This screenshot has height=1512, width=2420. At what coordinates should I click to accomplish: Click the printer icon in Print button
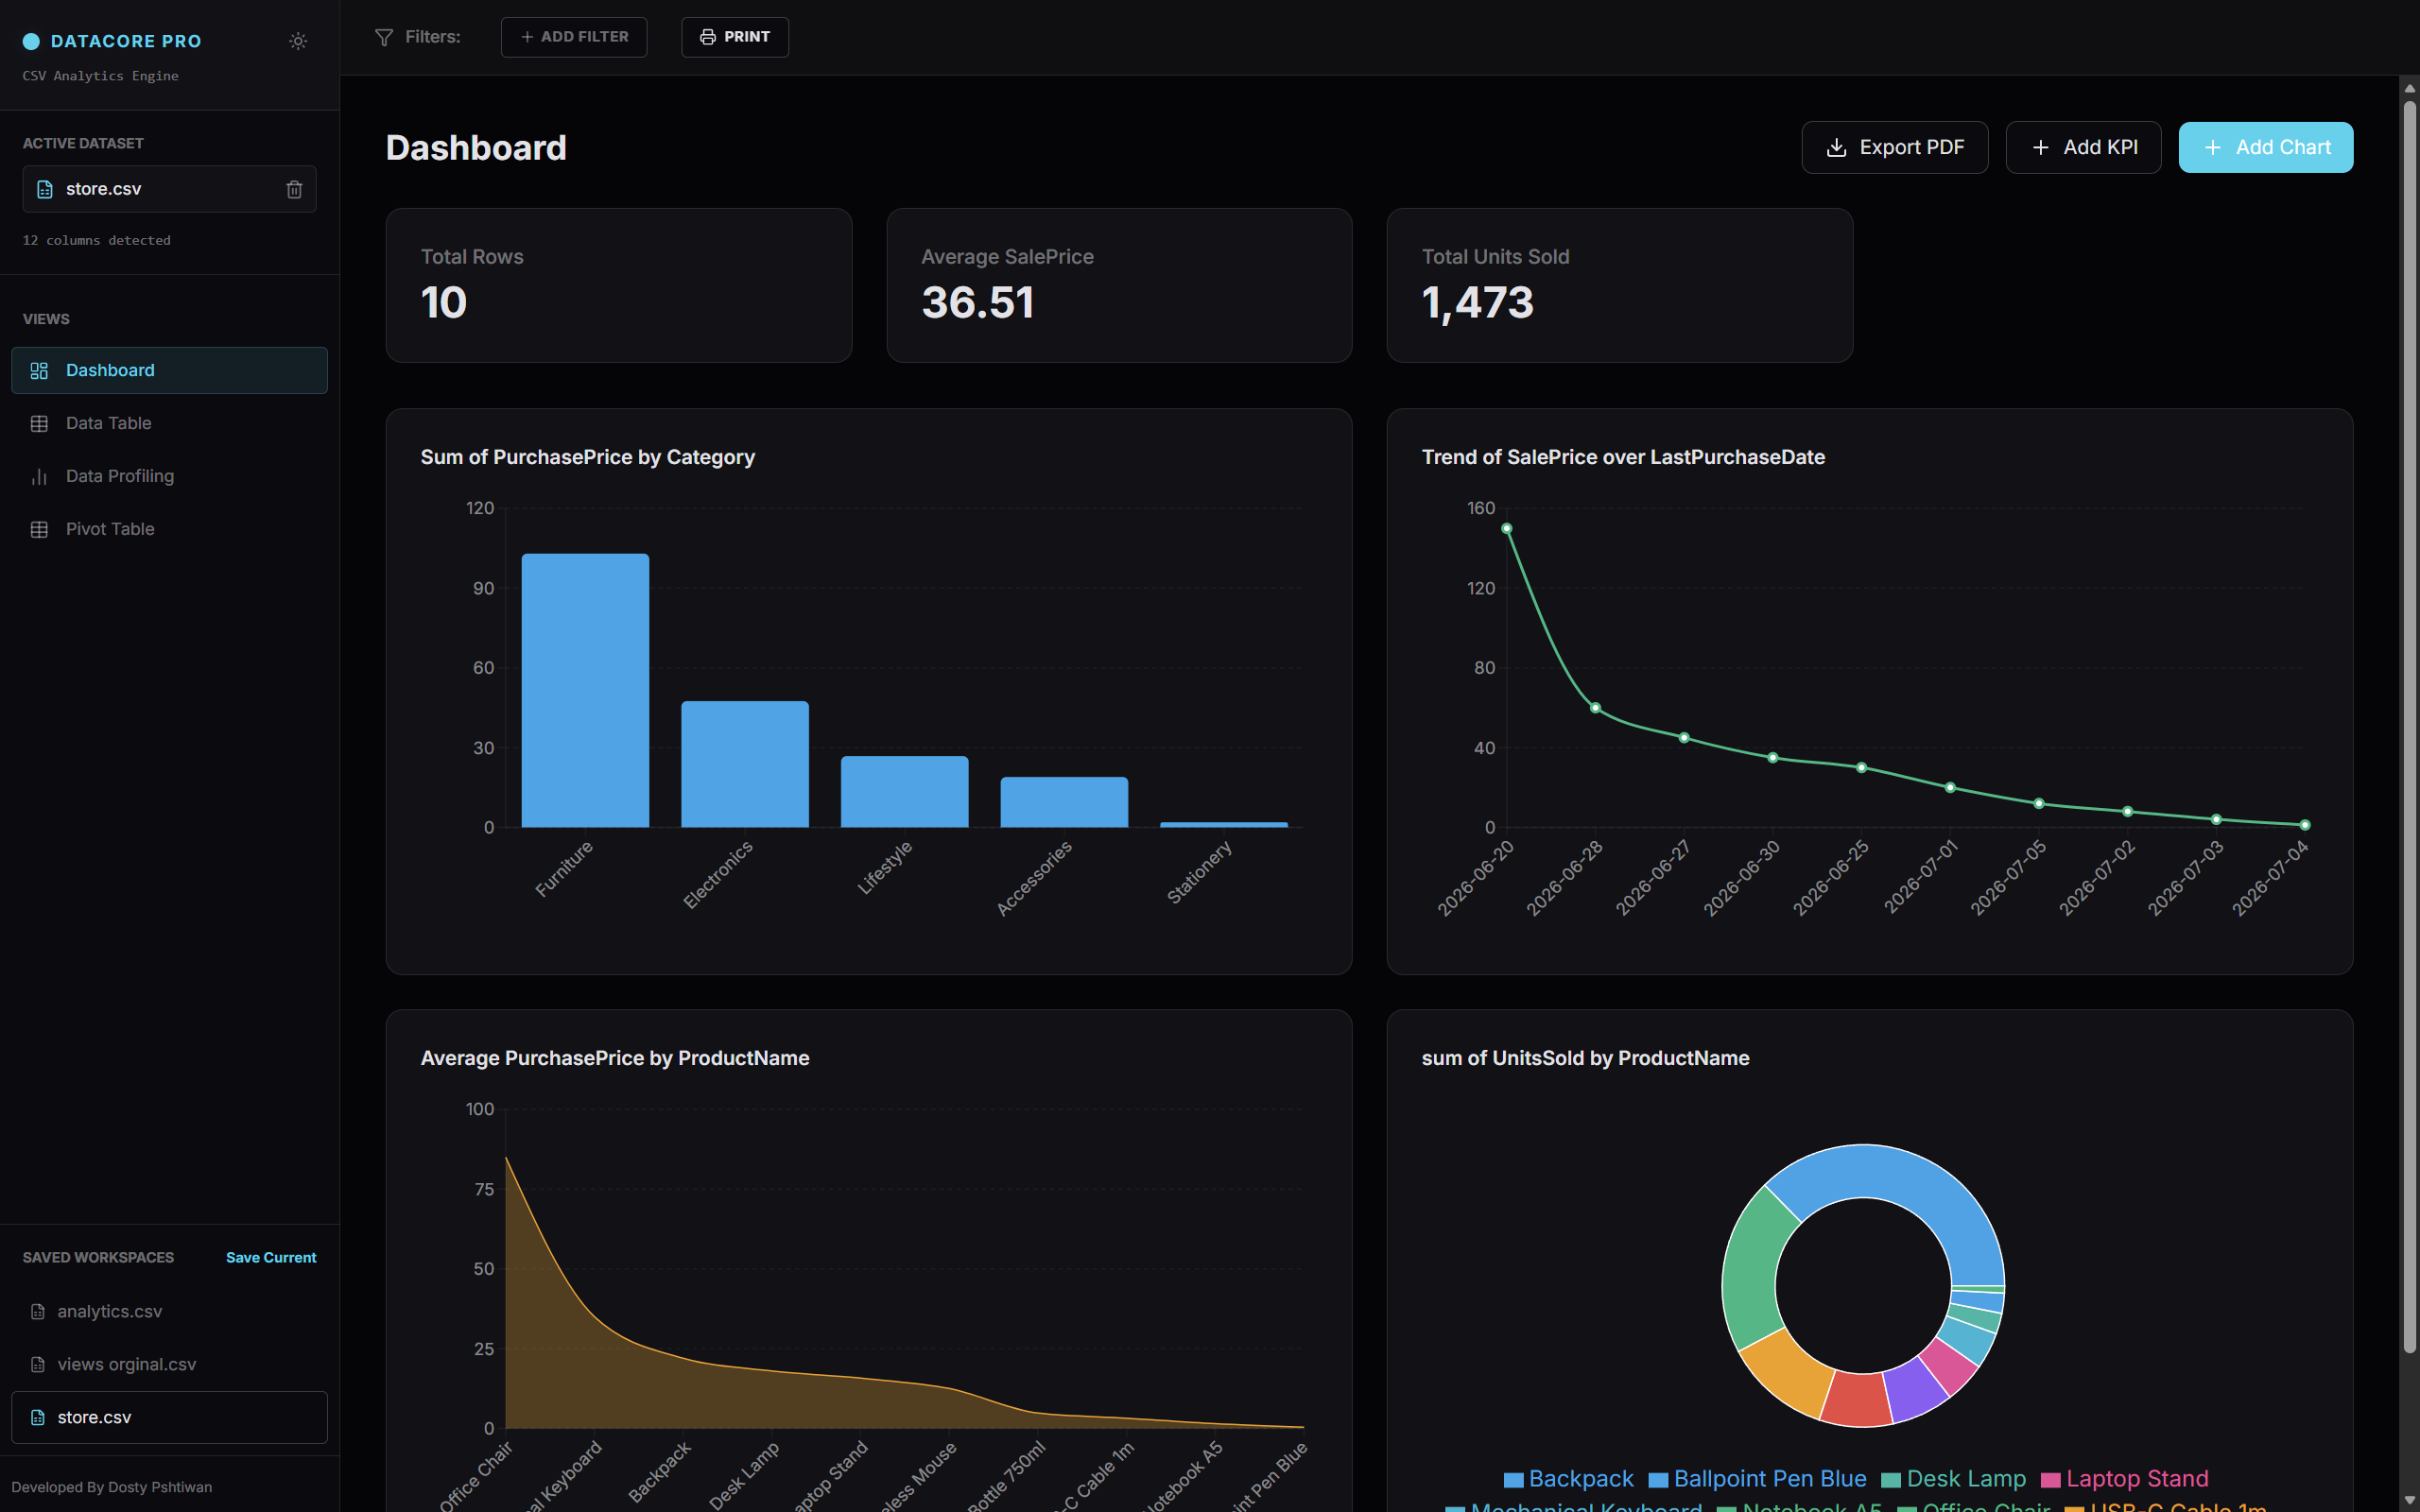click(x=708, y=37)
